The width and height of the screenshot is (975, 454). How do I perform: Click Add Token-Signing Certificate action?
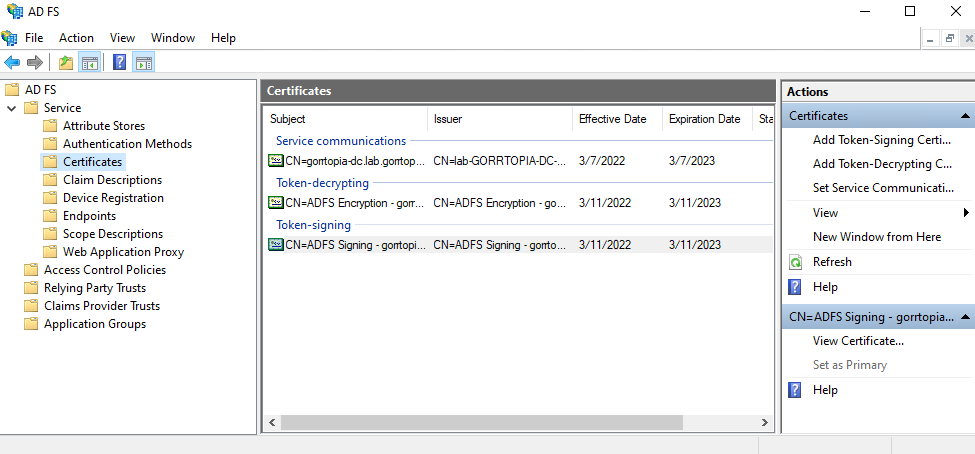pyautogui.click(x=882, y=140)
